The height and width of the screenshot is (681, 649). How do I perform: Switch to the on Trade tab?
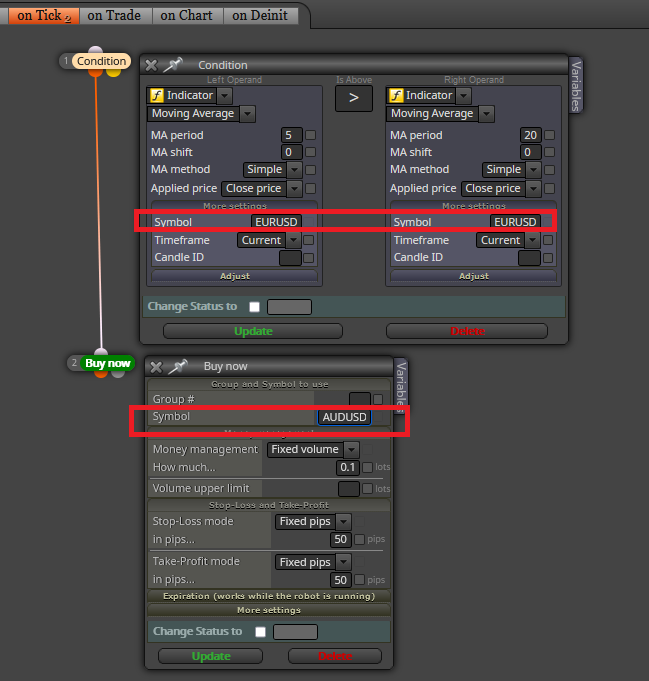coord(114,16)
